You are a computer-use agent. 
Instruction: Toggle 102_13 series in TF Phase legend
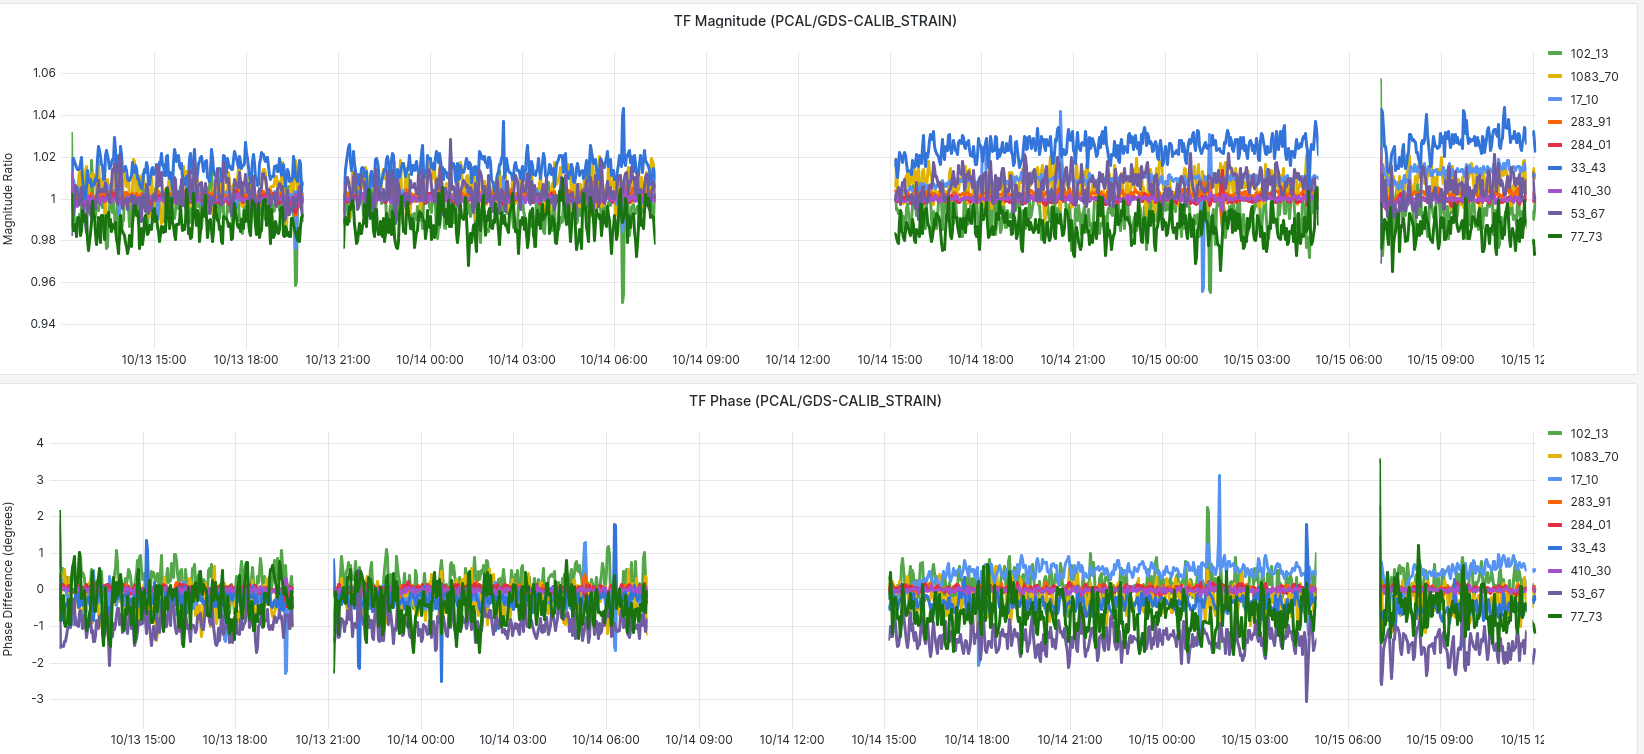coord(1588,434)
